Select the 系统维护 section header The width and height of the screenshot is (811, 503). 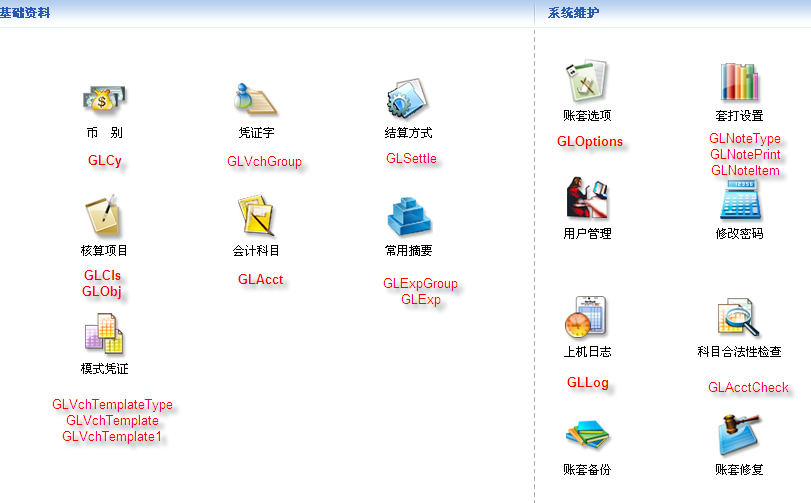pos(574,13)
